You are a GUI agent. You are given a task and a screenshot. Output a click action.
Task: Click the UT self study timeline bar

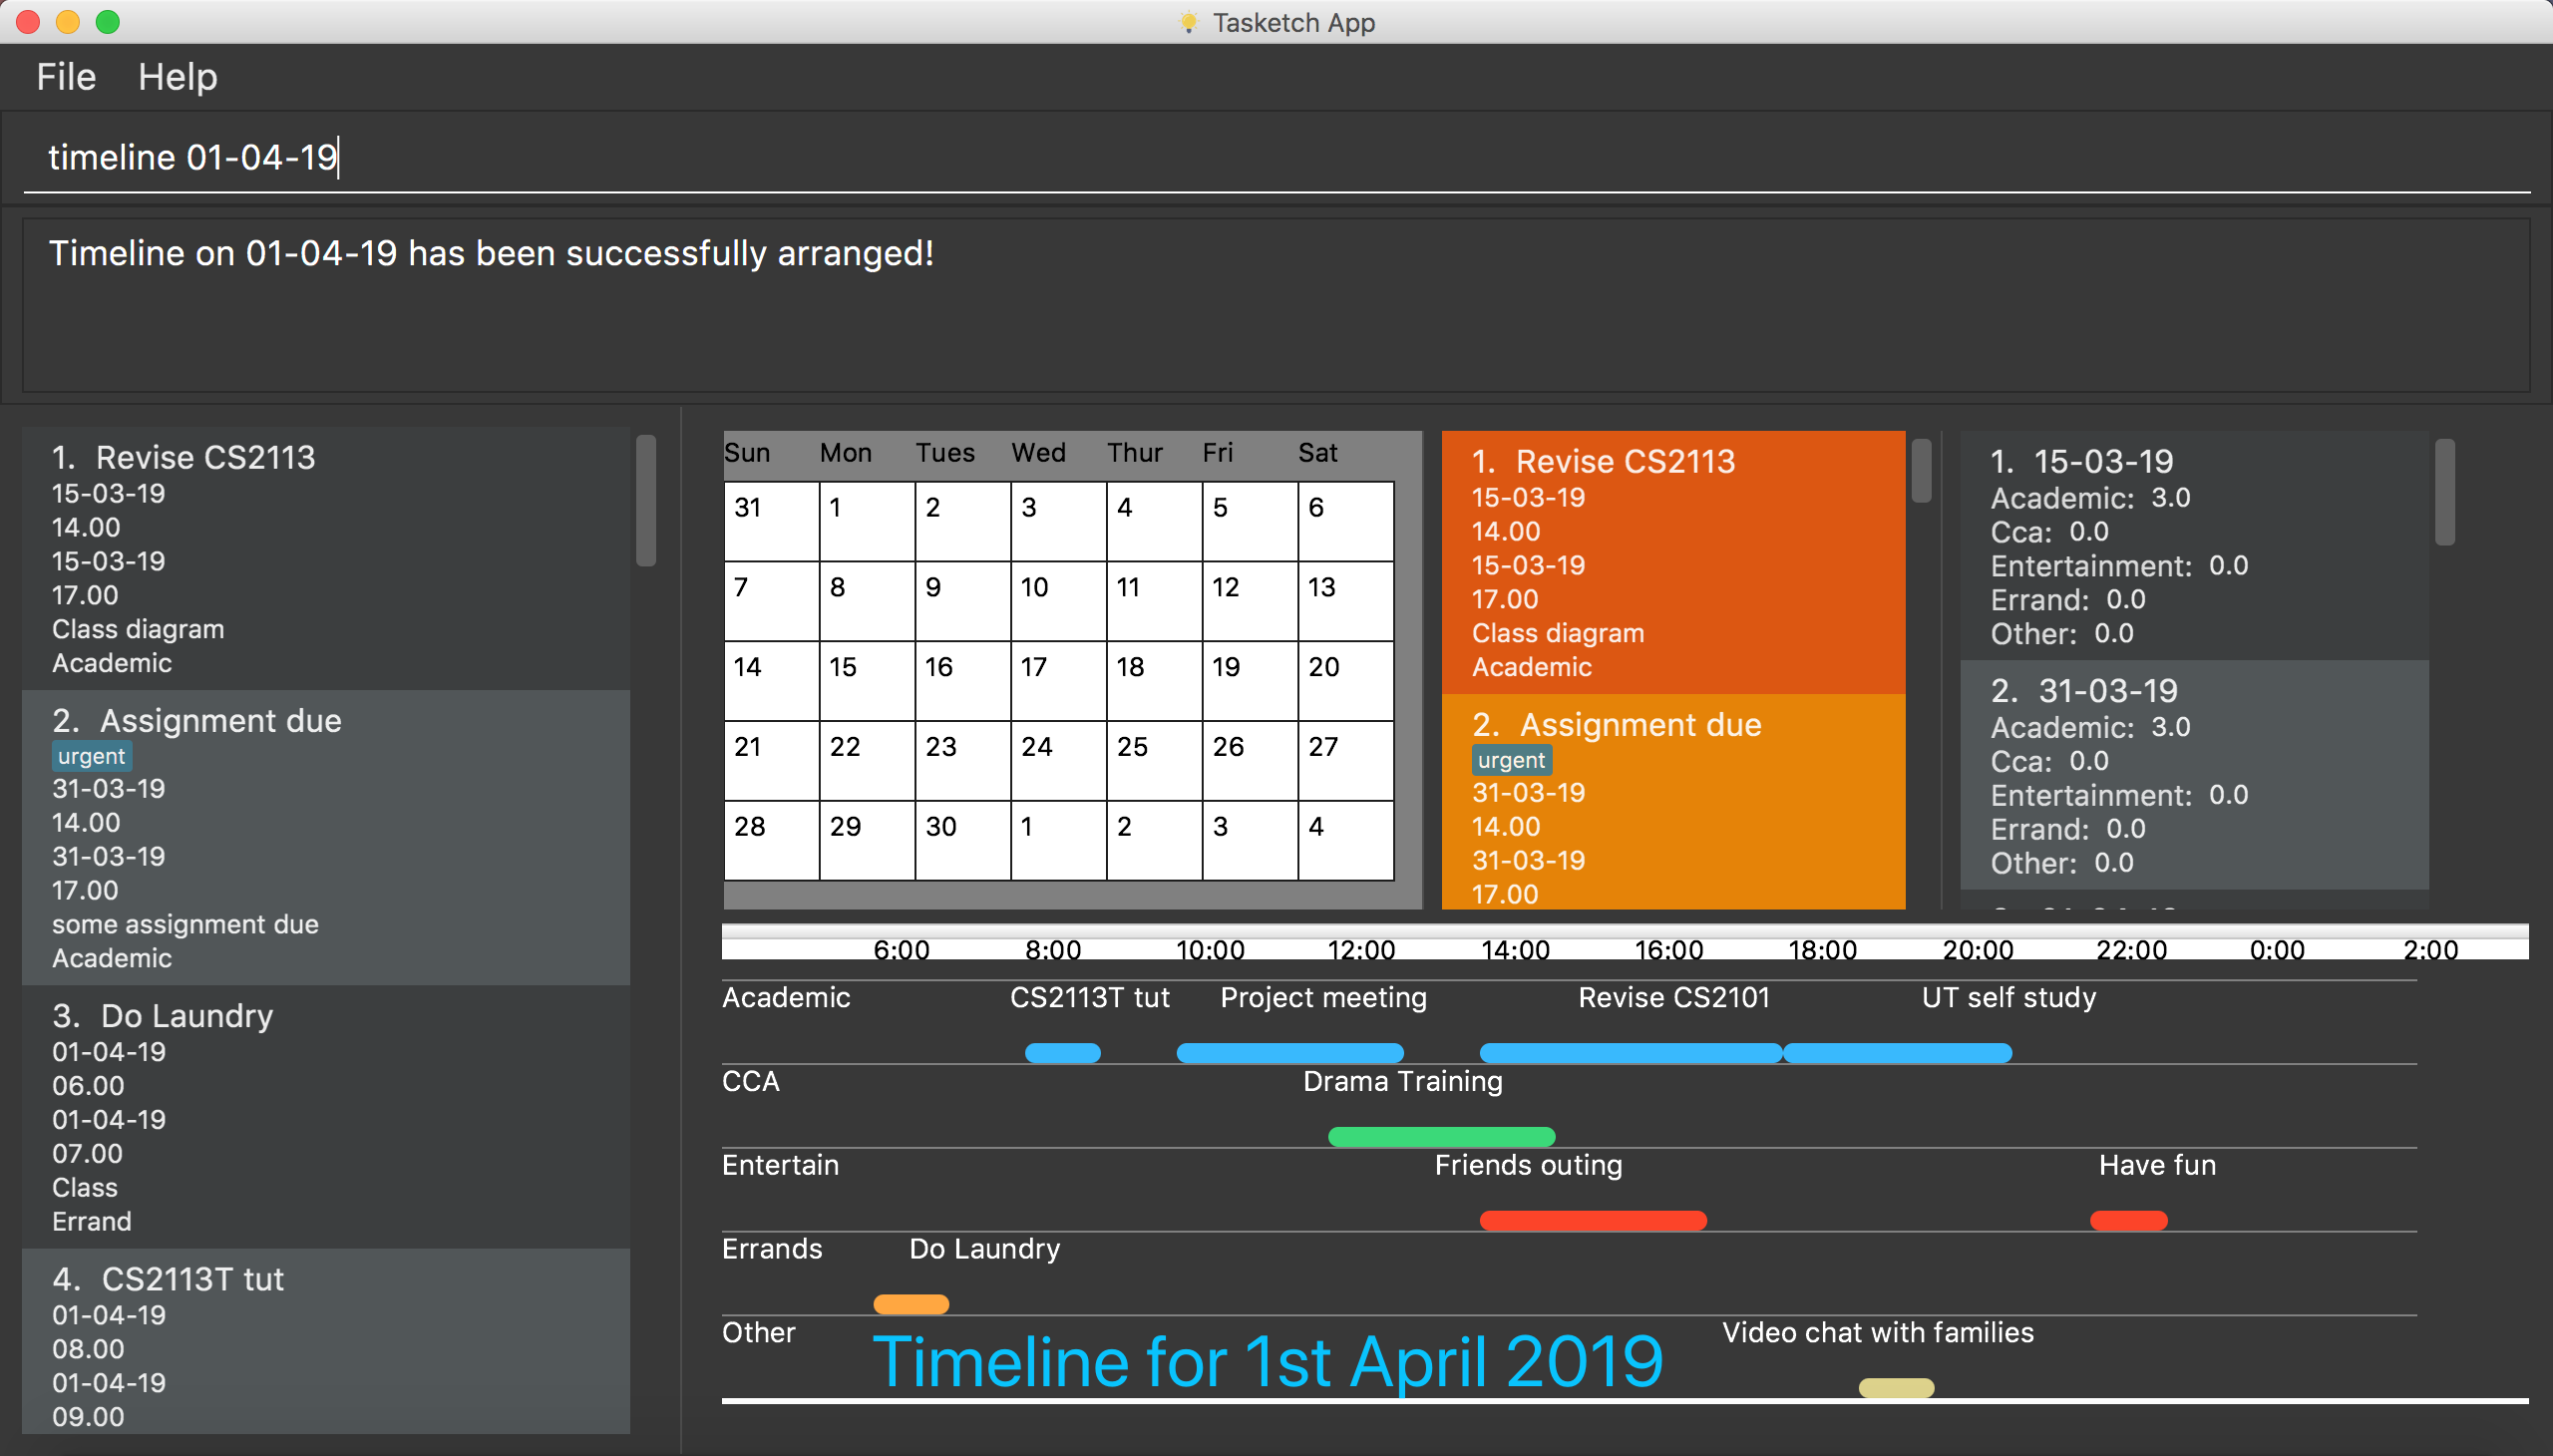pos(1898,1053)
